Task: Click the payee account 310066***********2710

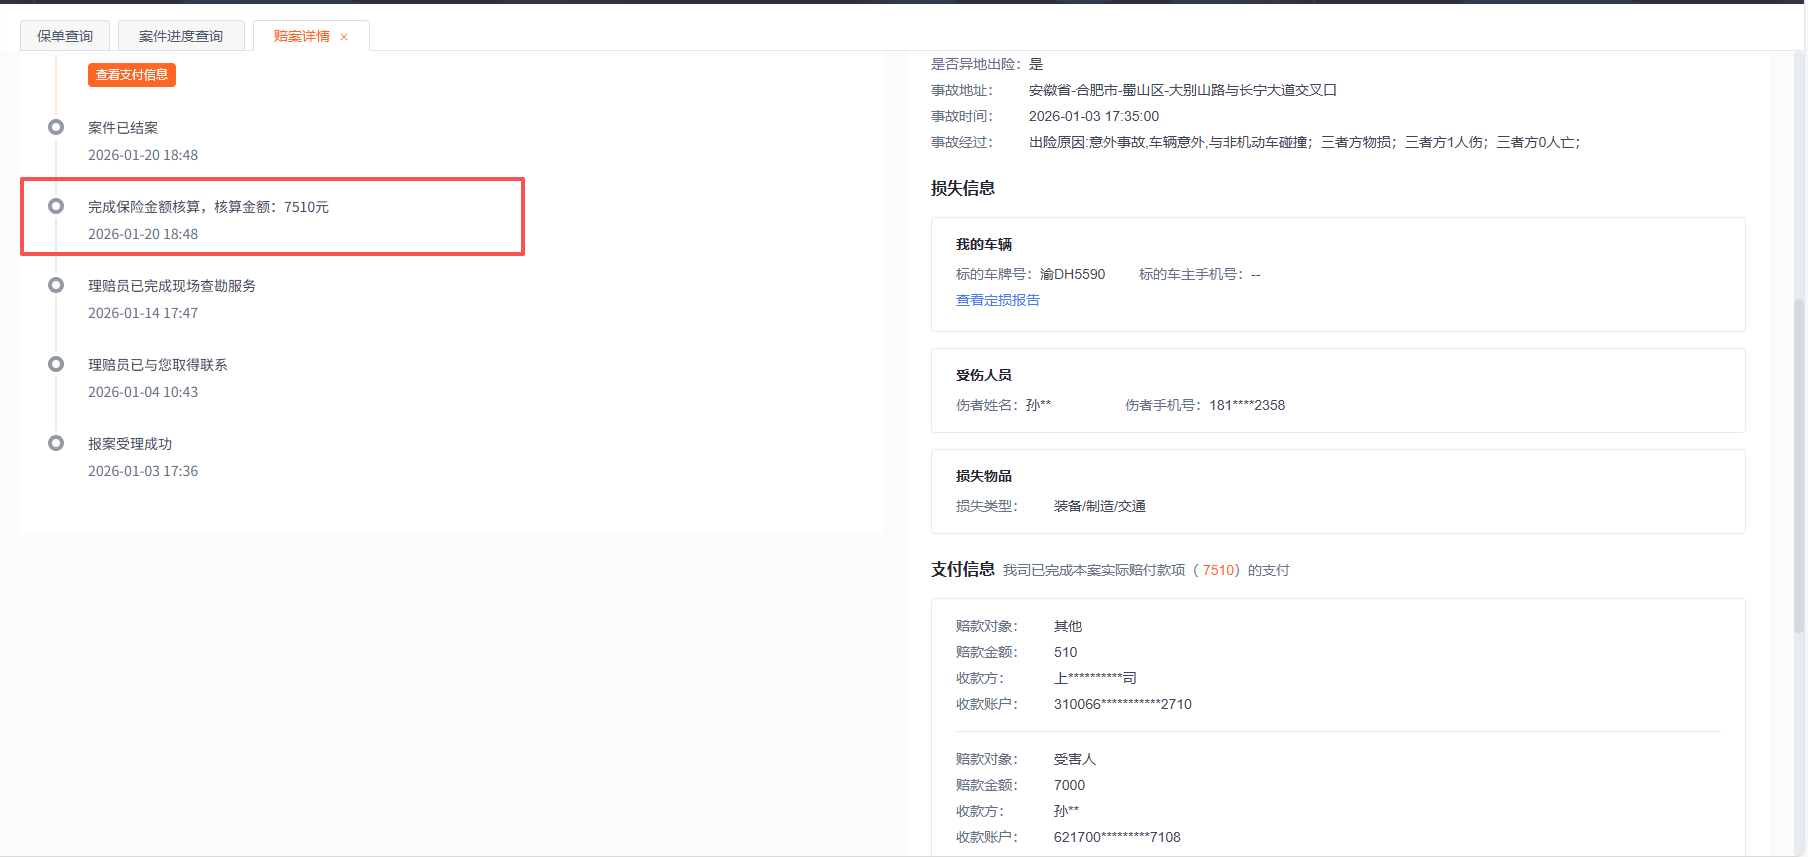Action: point(1122,704)
